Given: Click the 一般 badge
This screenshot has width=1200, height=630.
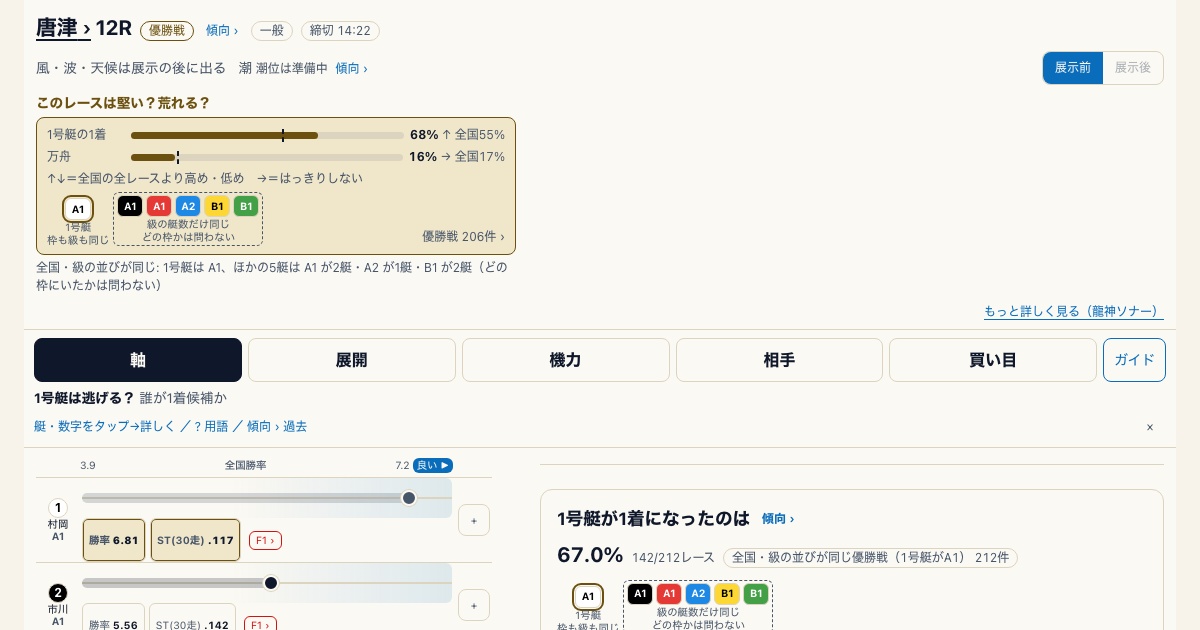Looking at the screenshot, I should [x=272, y=31].
